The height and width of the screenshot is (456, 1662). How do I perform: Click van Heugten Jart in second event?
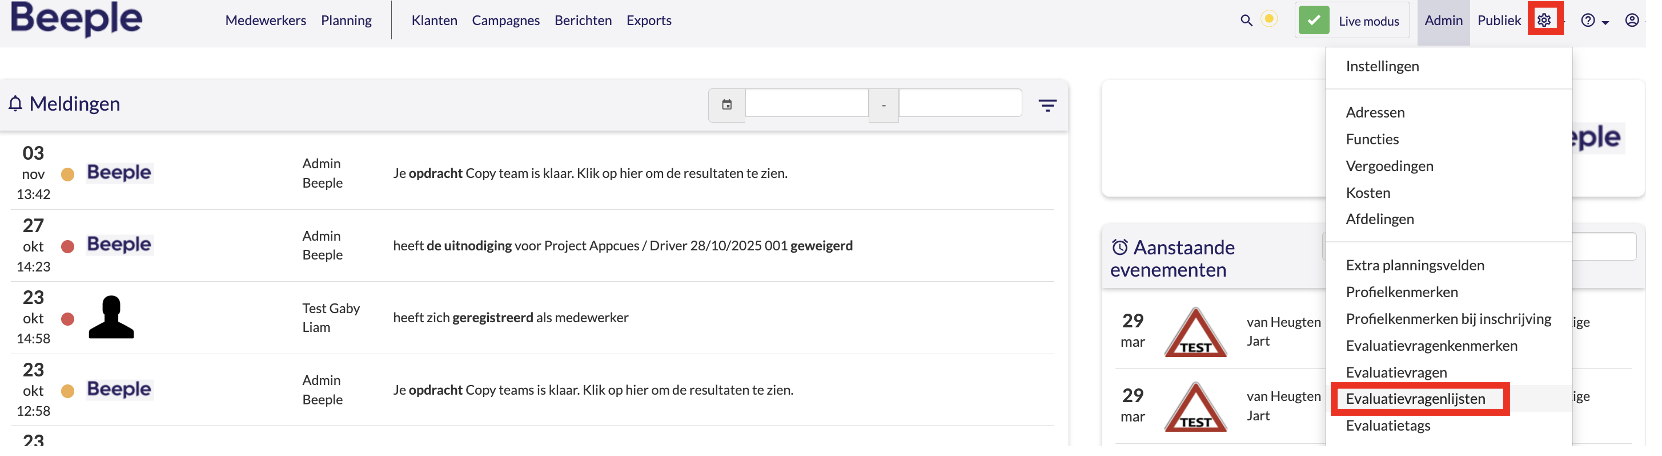1284,406
